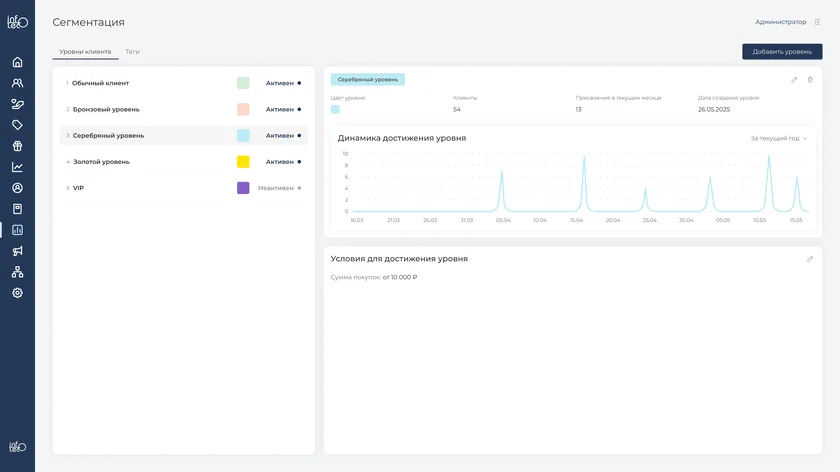
Task: Open the clipboard document sidebar icon
Action: 17,209
